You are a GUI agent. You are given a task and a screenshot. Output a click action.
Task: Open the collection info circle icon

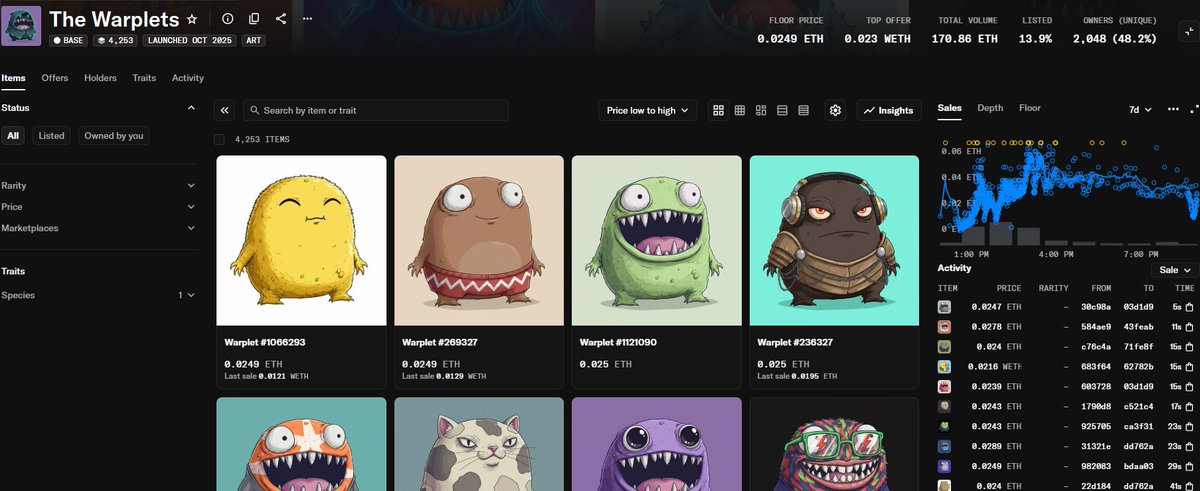coord(227,19)
